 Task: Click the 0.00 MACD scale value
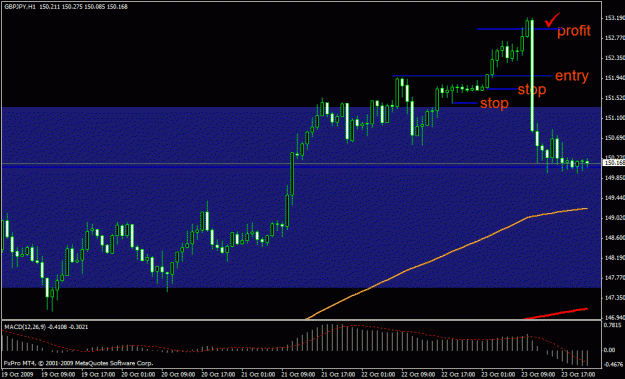tap(610, 350)
